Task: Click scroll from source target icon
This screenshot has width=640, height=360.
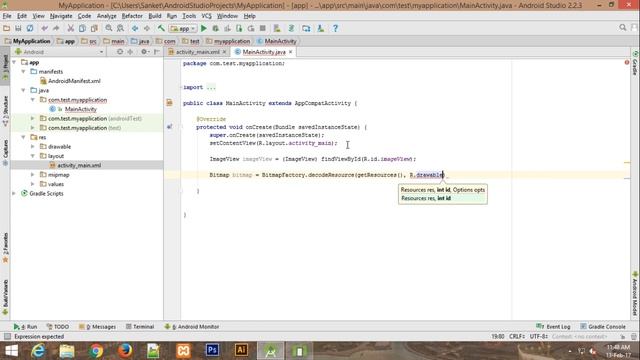Action: pyautogui.click(x=120, y=52)
